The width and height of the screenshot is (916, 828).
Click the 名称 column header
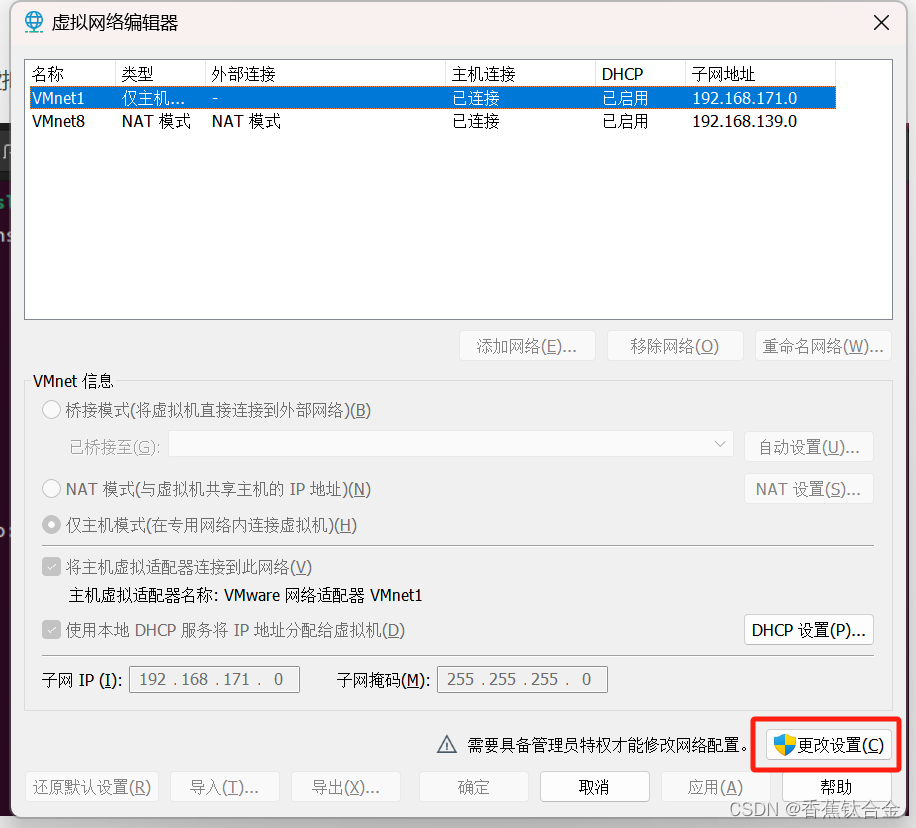pos(70,74)
